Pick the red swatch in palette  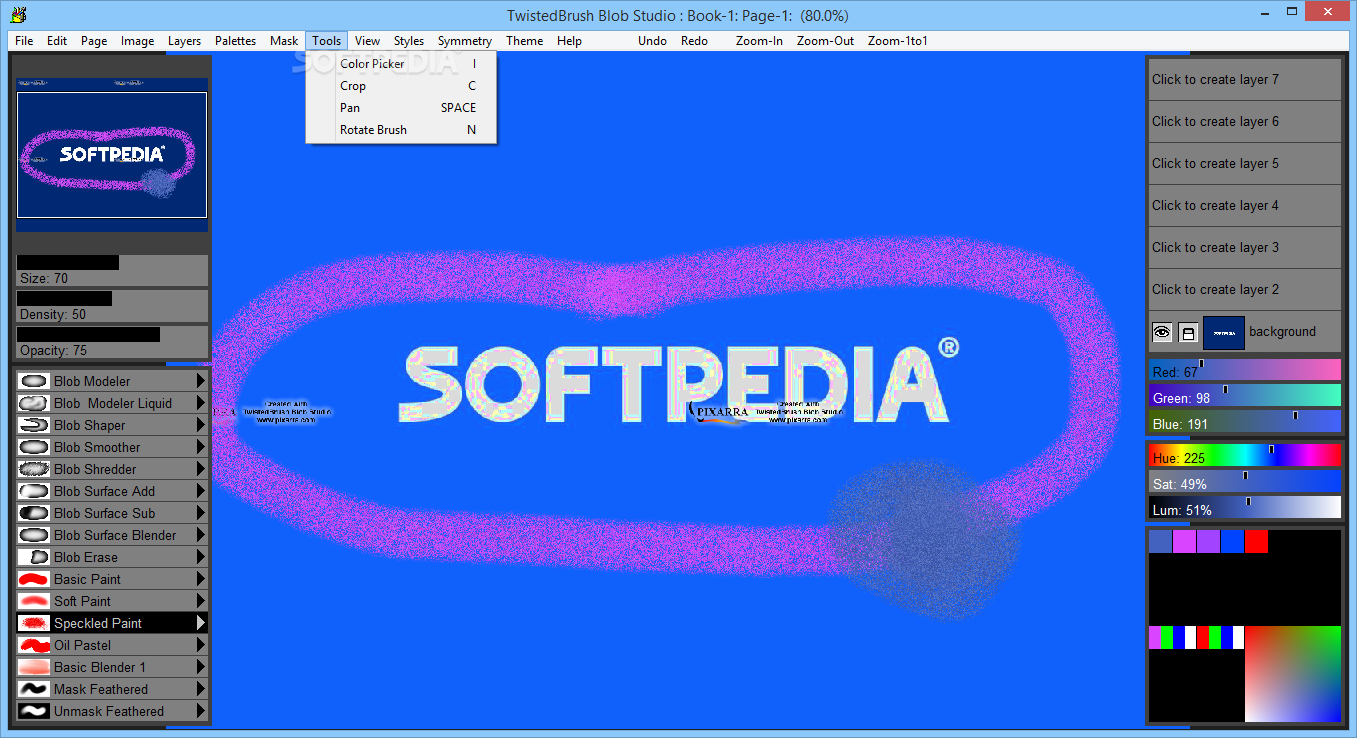(x=1256, y=541)
